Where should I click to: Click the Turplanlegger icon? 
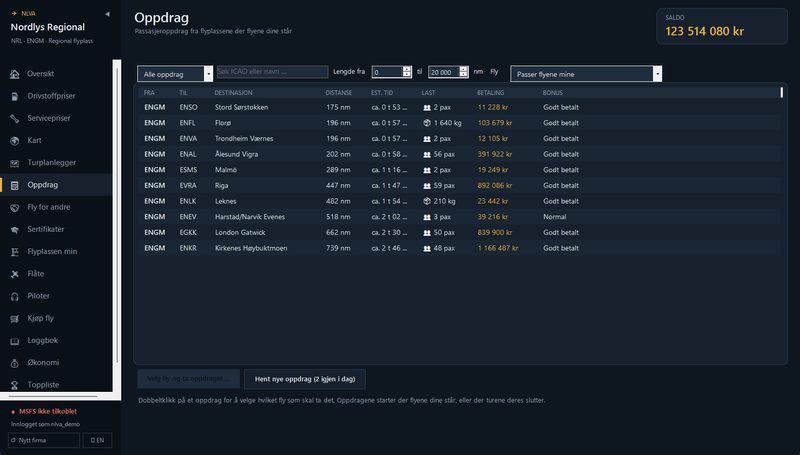[x=15, y=163]
